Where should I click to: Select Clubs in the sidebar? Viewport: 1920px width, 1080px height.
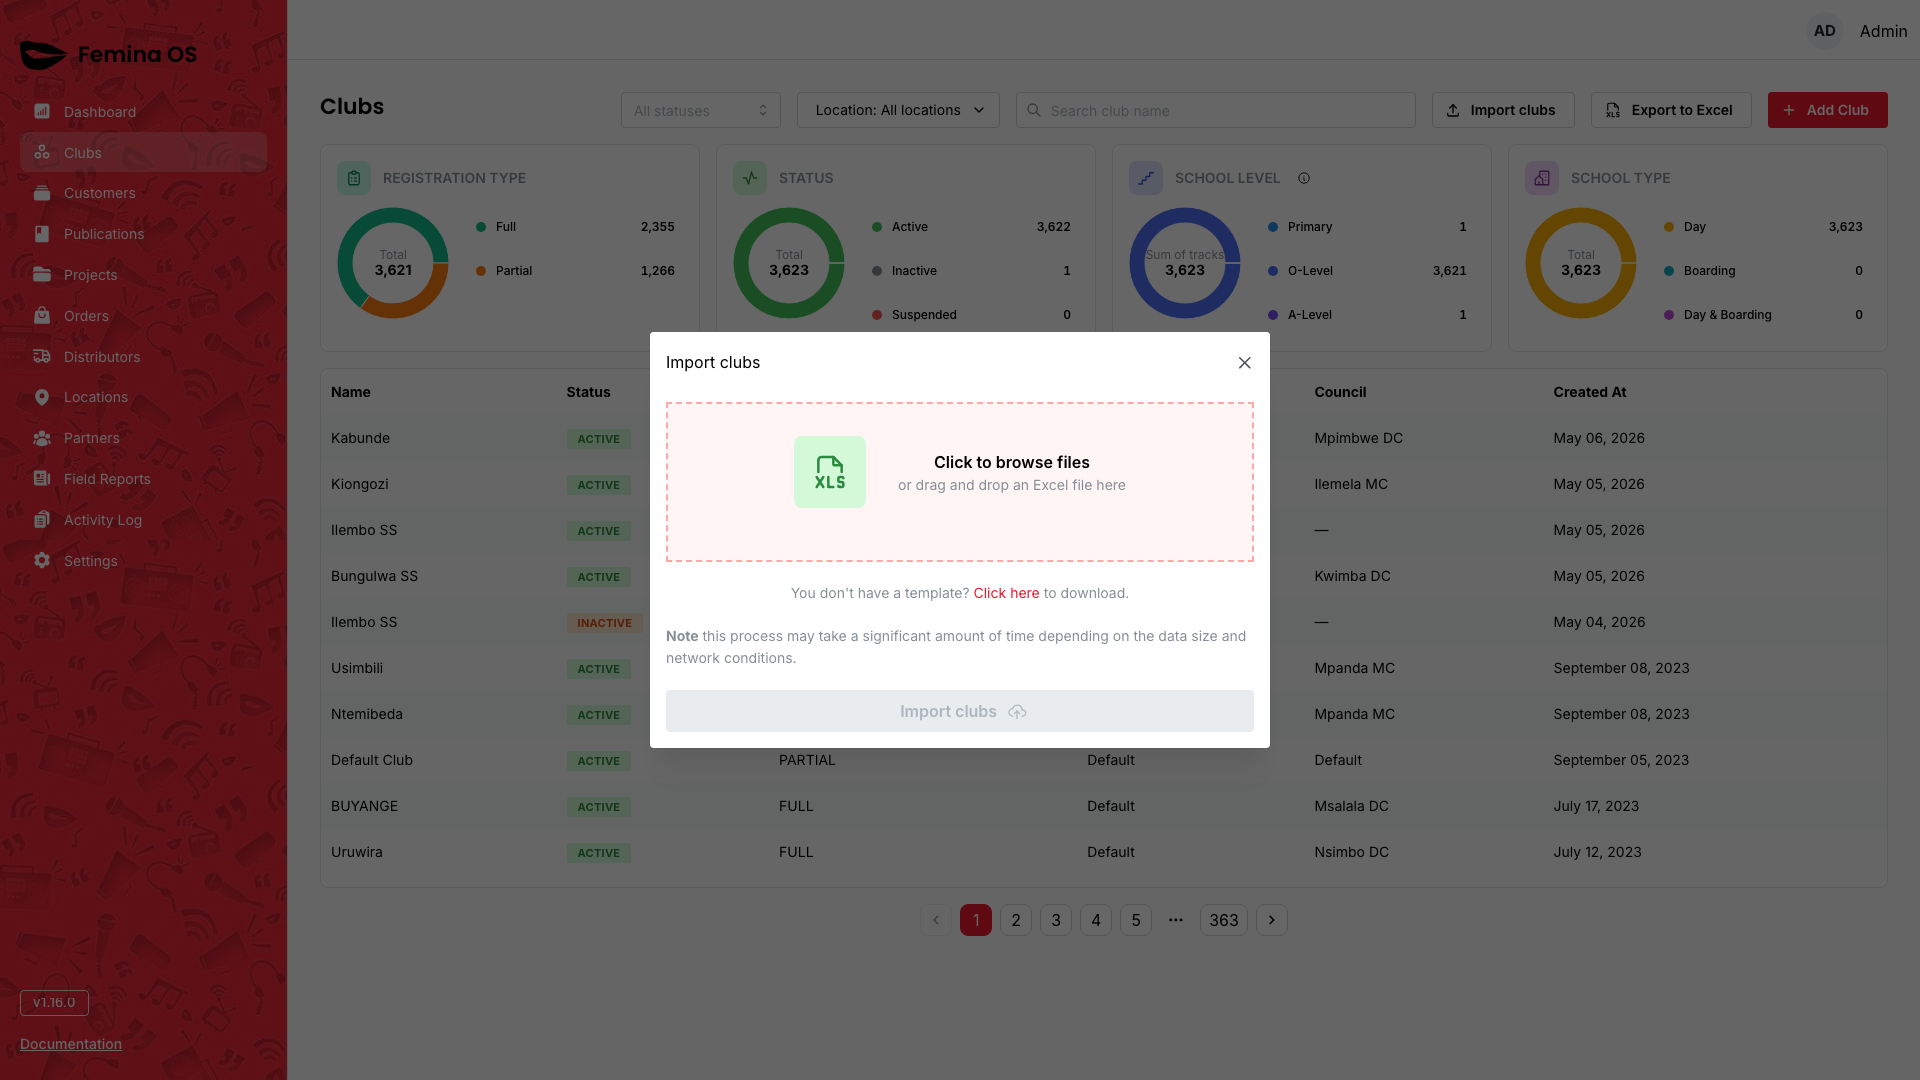(x=143, y=153)
